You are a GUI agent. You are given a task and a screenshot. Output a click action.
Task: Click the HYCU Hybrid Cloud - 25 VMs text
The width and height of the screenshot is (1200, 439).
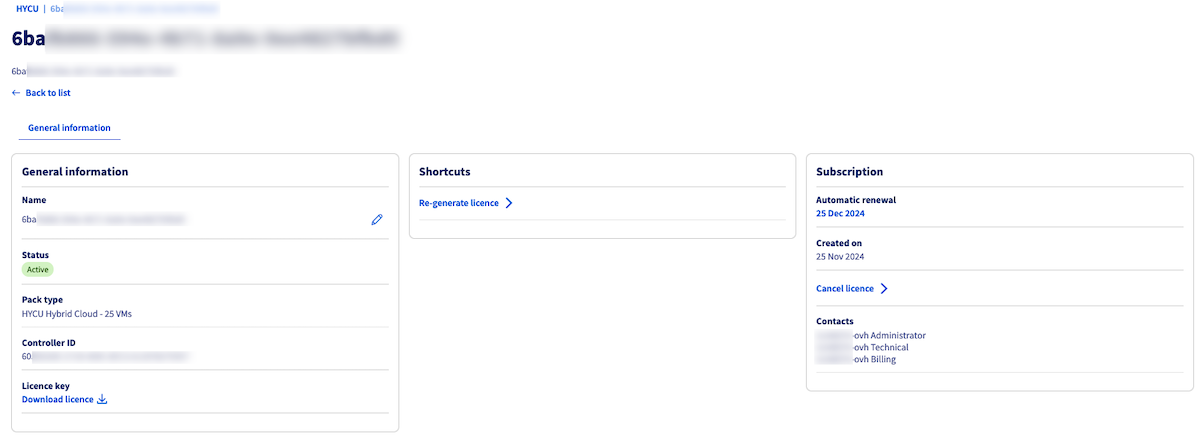77,314
